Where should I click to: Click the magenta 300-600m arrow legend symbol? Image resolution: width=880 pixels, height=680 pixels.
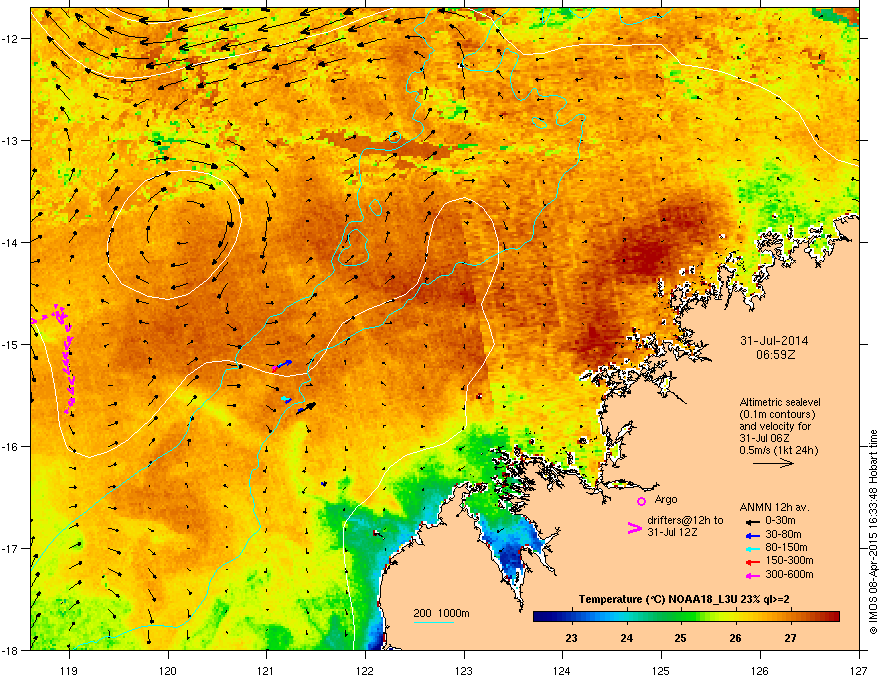[x=753, y=575]
